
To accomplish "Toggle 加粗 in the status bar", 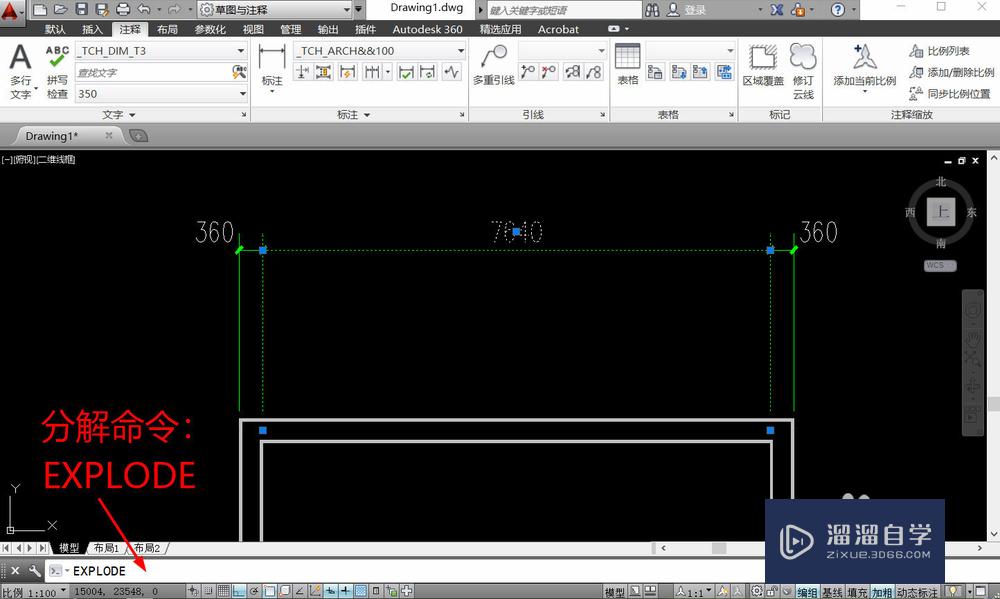I will (882, 593).
